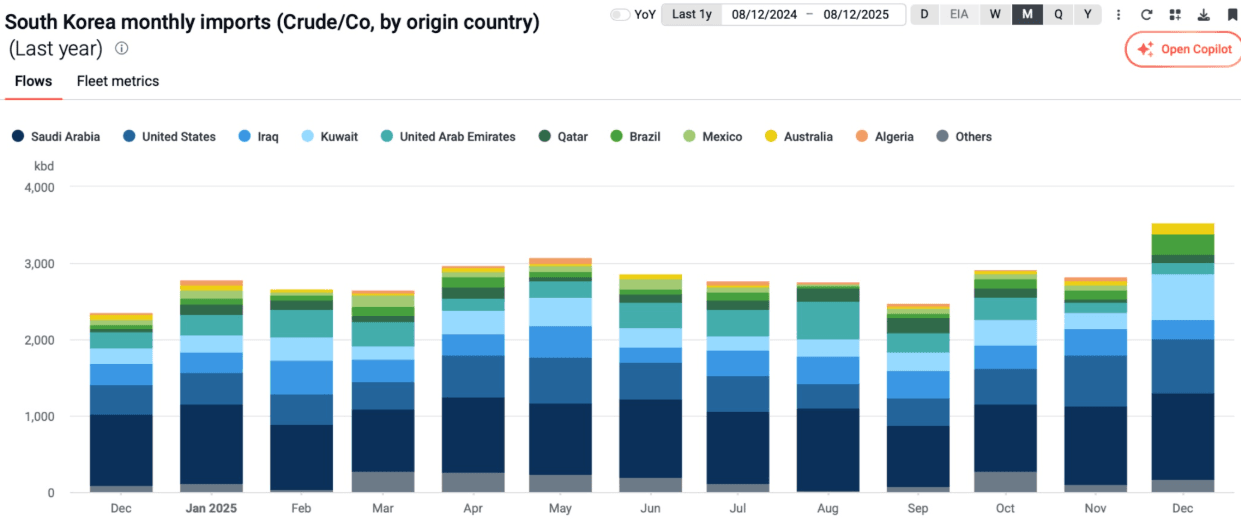1241x522 pixels.
Task: Hide the Saudi Arabia series in legend
Action: coord(56,137)
